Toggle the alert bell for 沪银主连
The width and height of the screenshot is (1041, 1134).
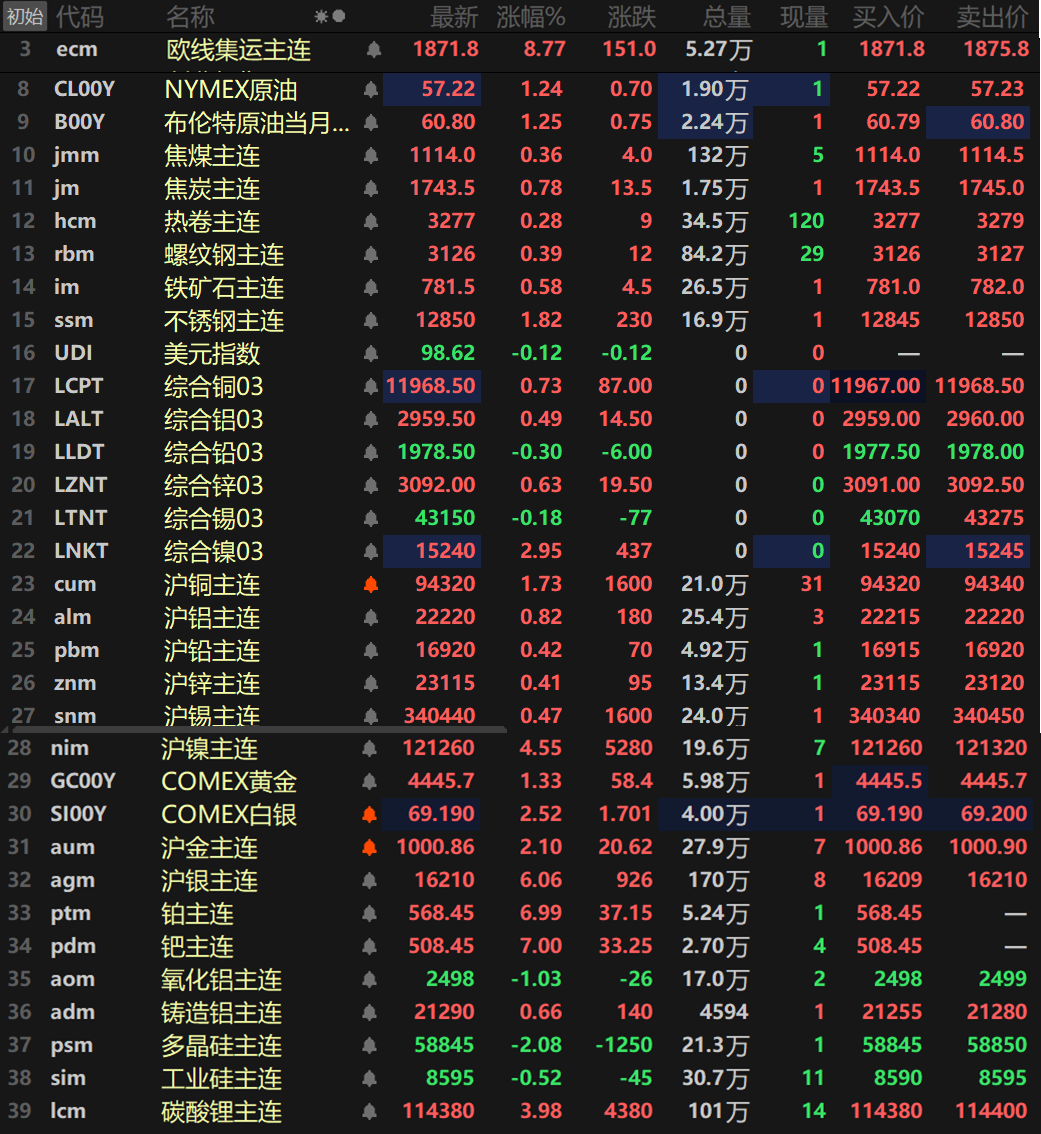370,881
